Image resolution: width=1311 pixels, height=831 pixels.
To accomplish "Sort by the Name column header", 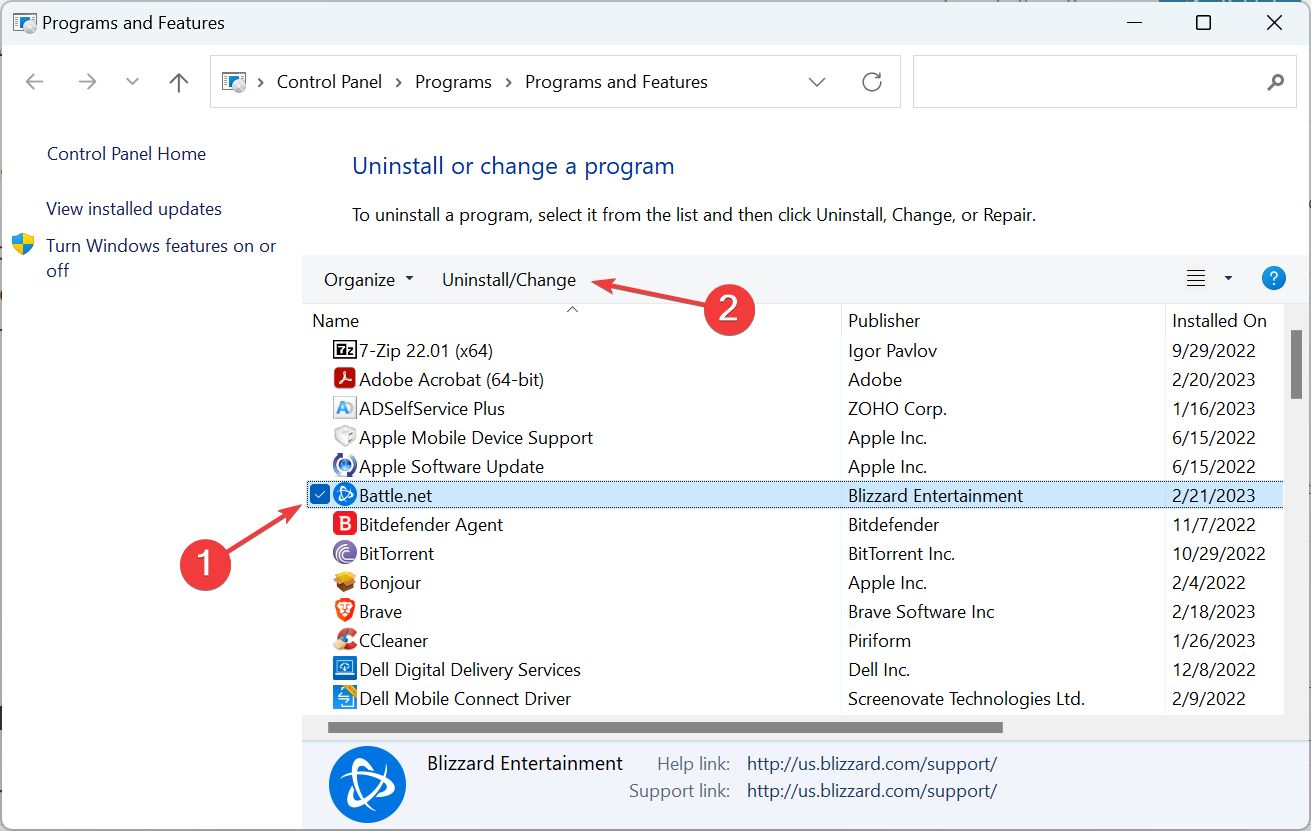I will 335,321.
